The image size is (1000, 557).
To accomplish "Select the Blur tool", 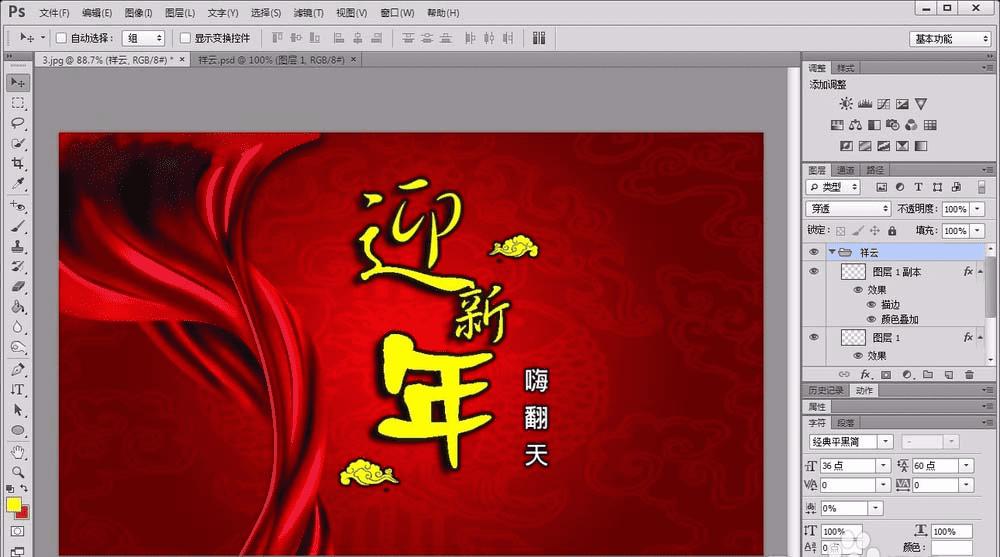I will tap(18, 327).
